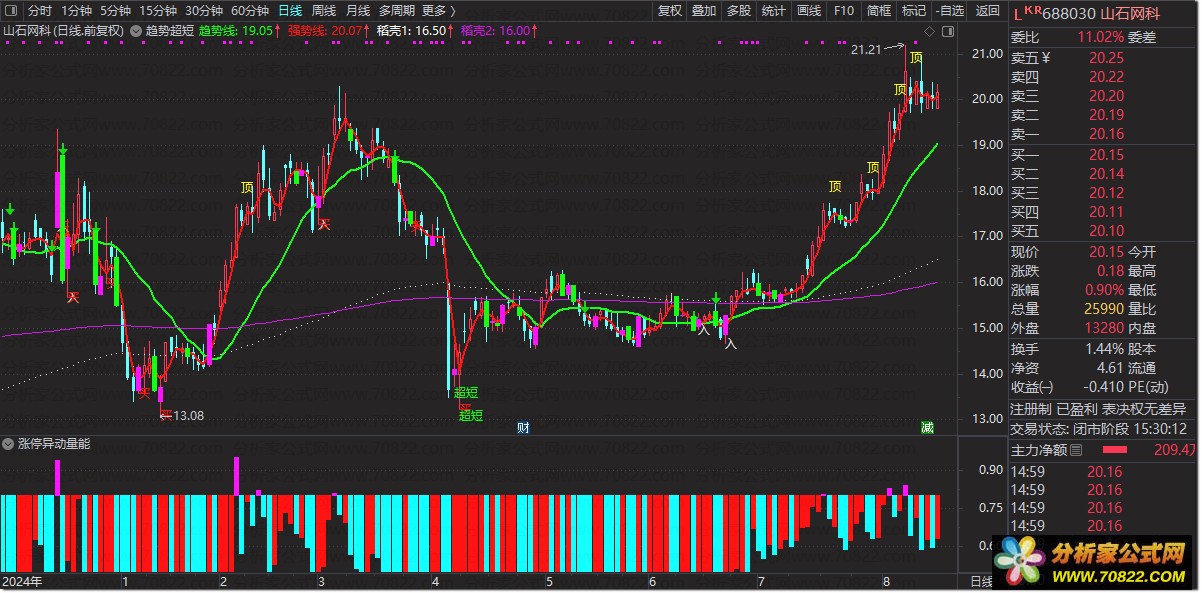The width and height of the screenshot is (1202, 593).
Task: Click the 2024年 date axis label
Action: click(x=21, y=581)
